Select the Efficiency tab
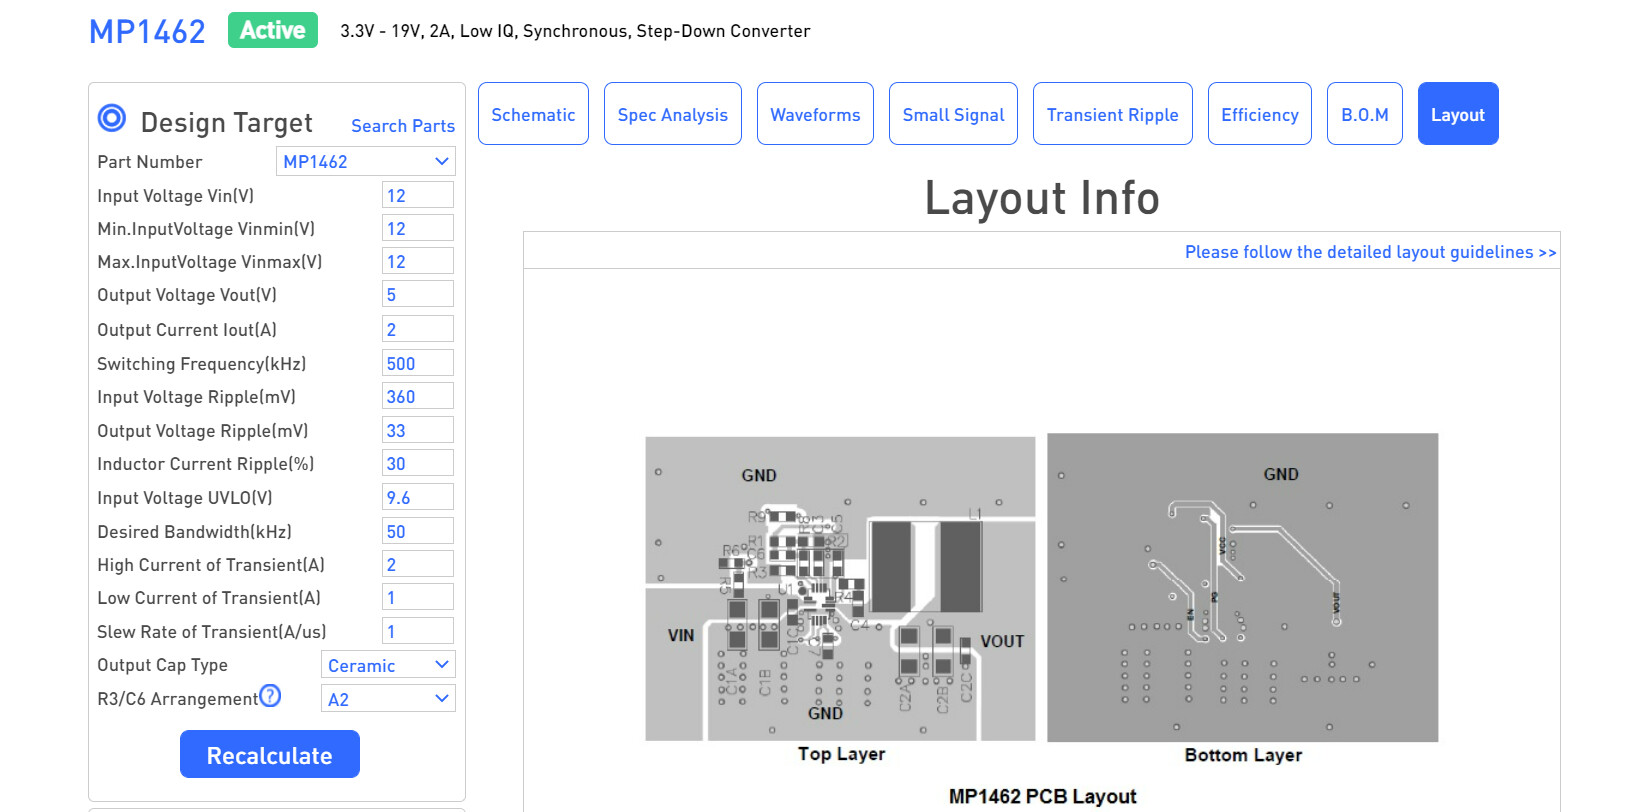The height and width of the screenshot is (812, 1632). coord(1260,114)
